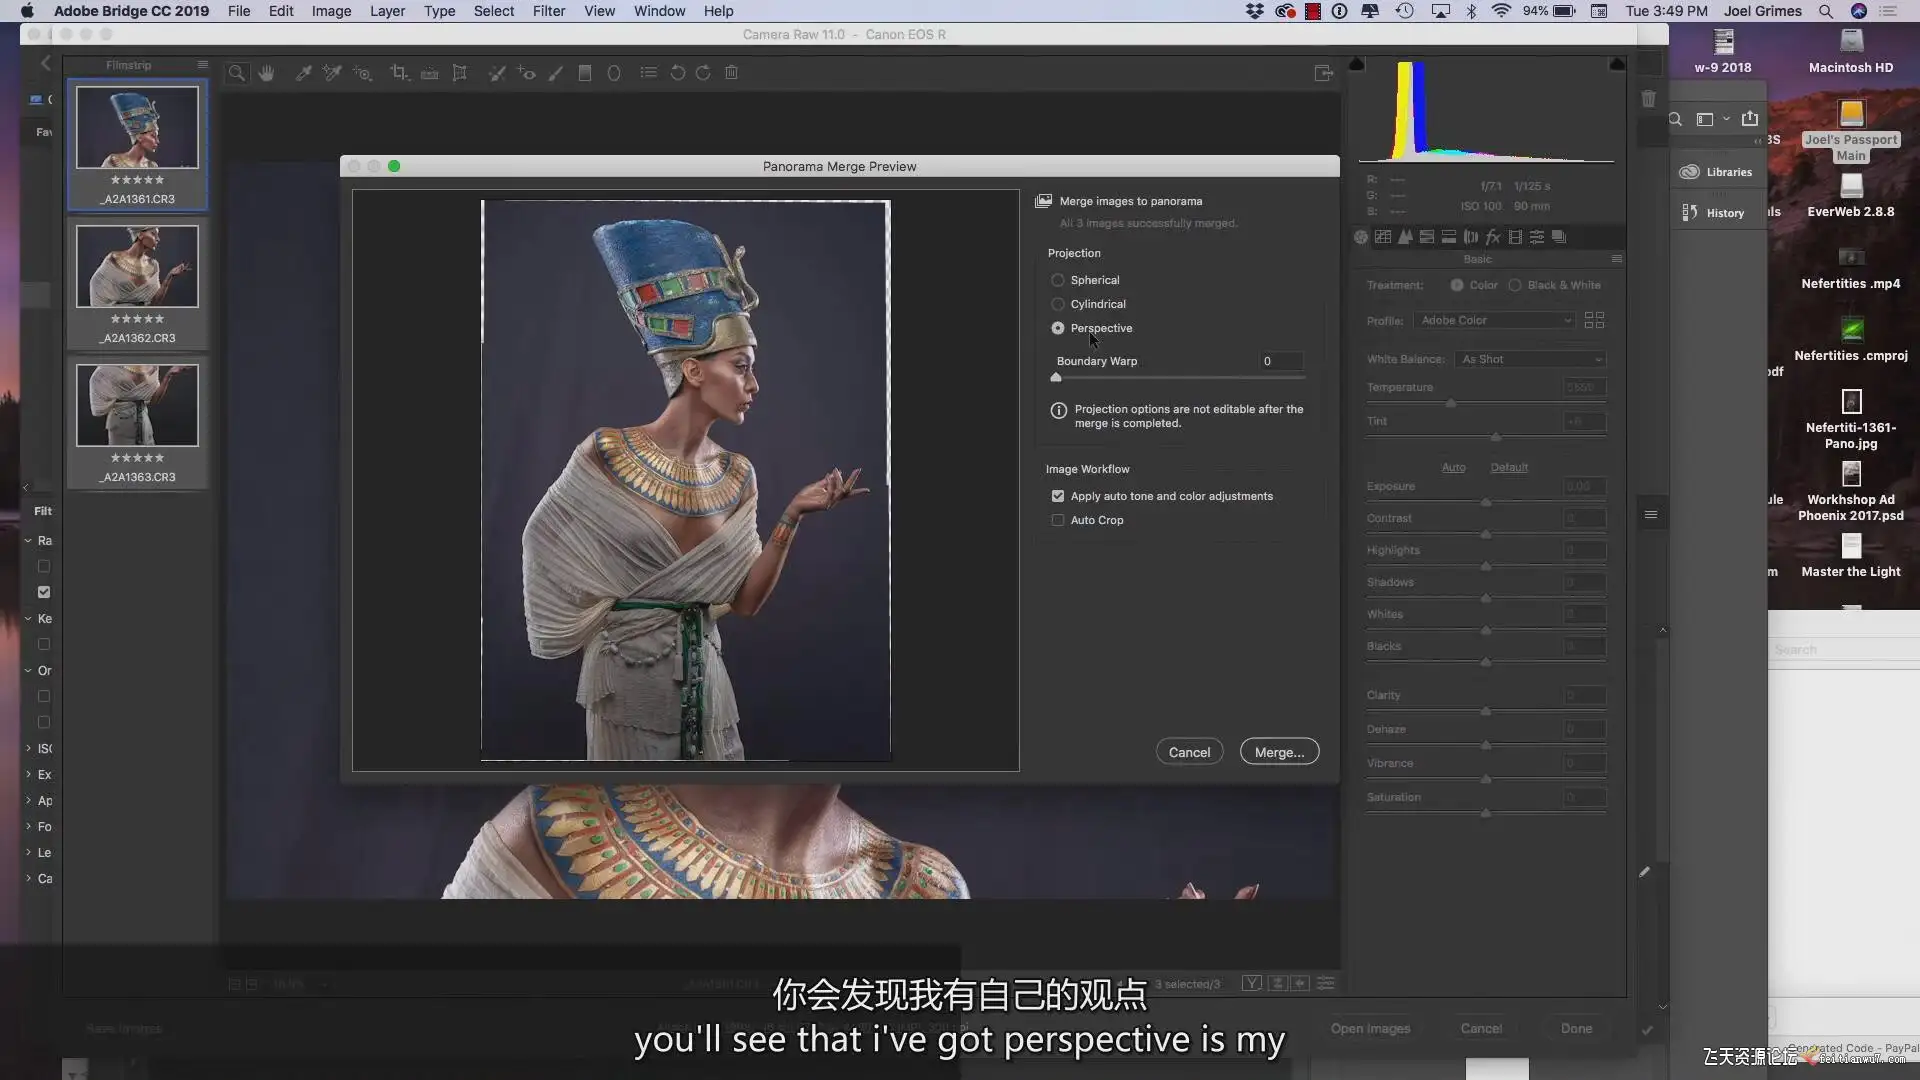The height and width of the screenshot is (1080, 1920).
Task: Select _A2A1363.CR3 filmstrip thumbnail
Action: pyautogui.click(x=137, y=405)
